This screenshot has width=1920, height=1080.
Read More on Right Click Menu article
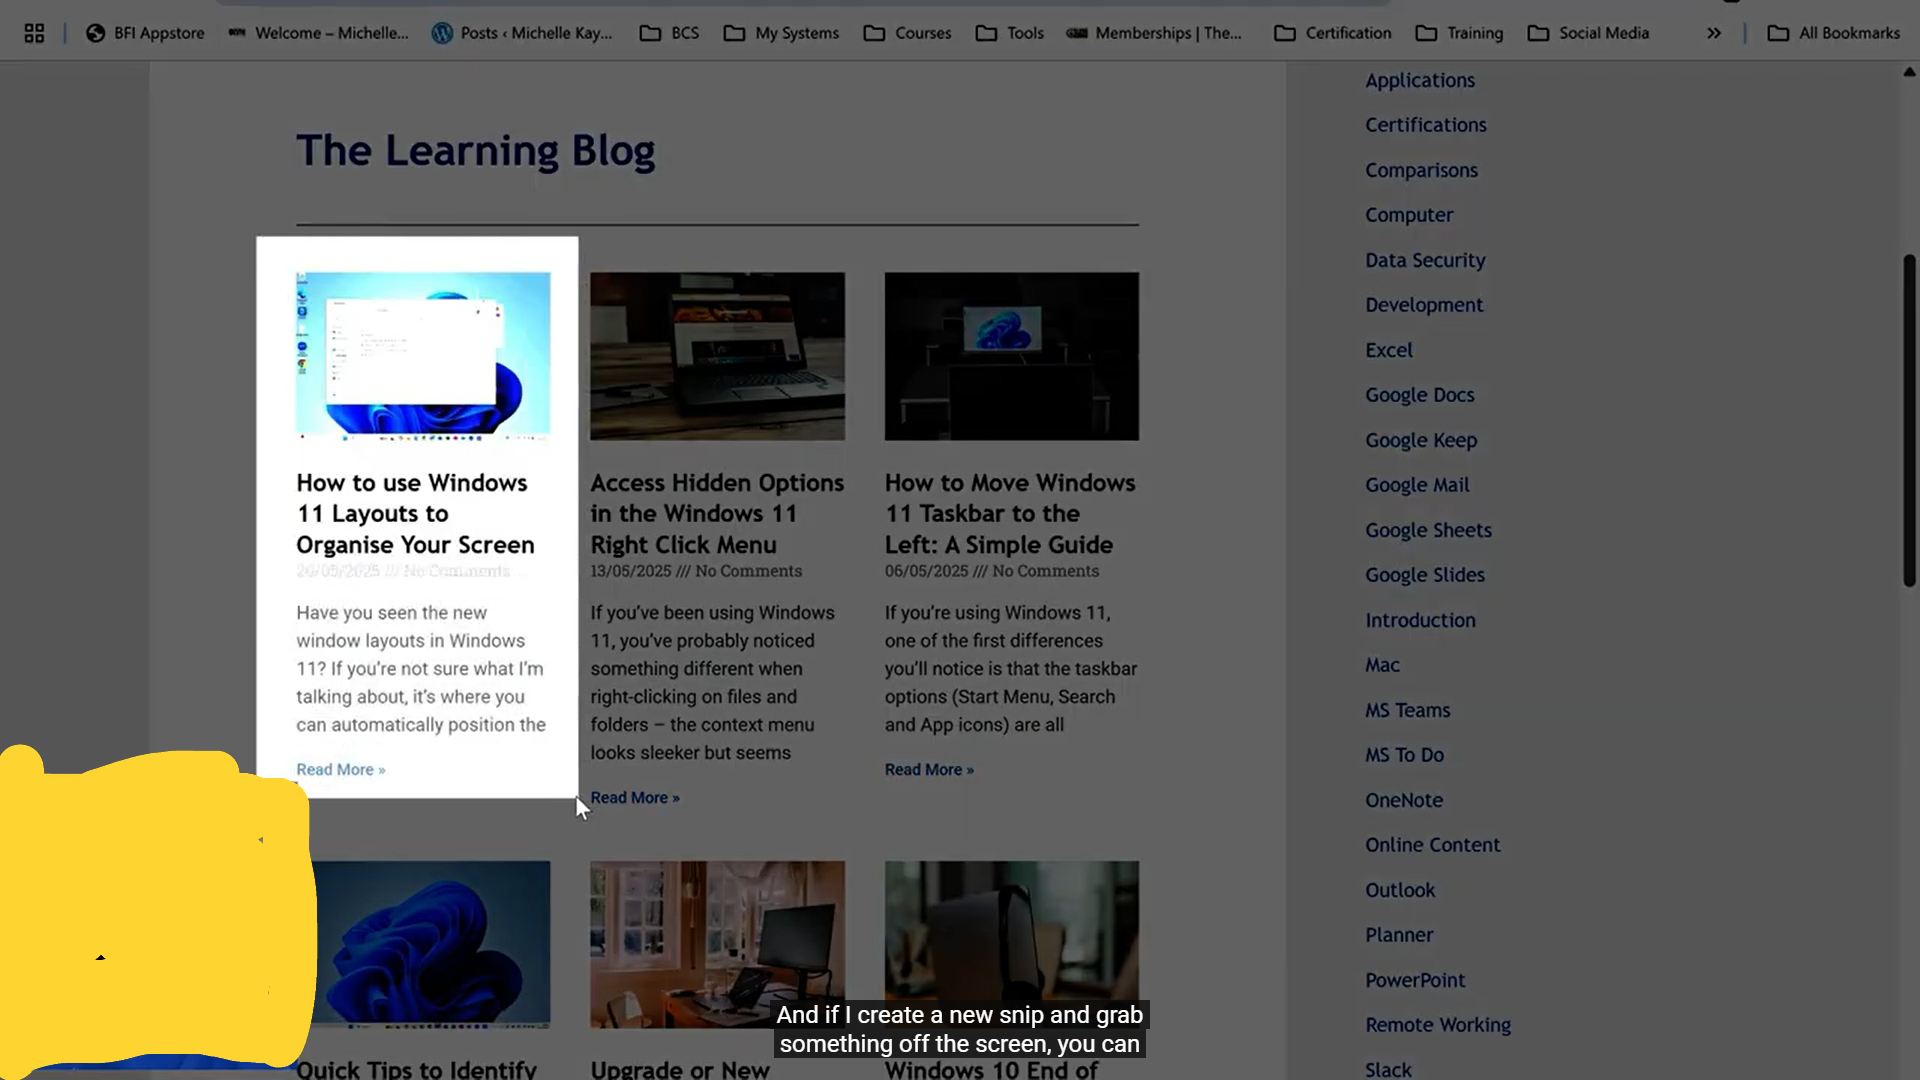click(635, 797)
